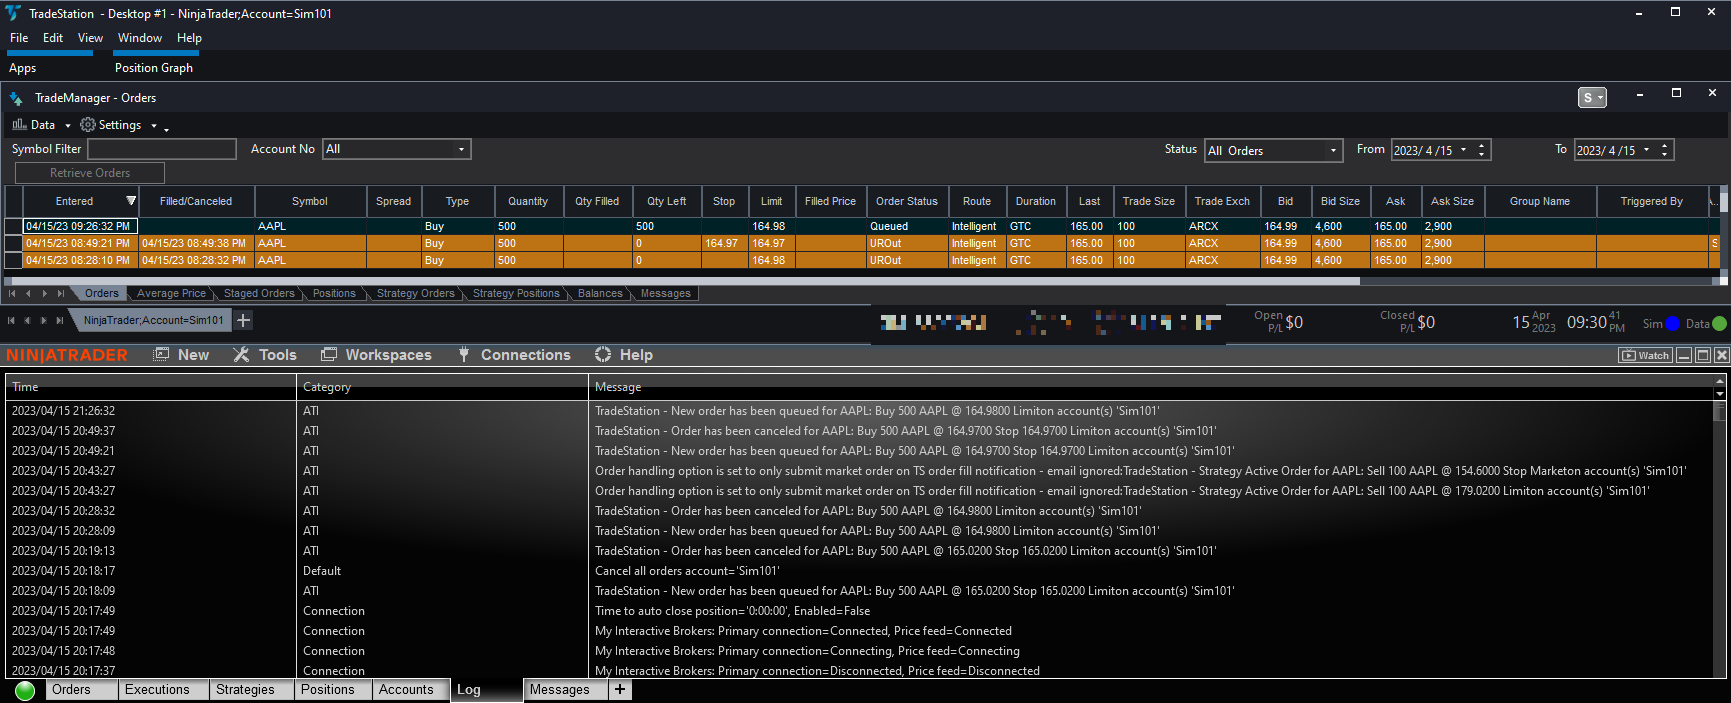Open the From date calendar dropdown

click(1464, 150)
